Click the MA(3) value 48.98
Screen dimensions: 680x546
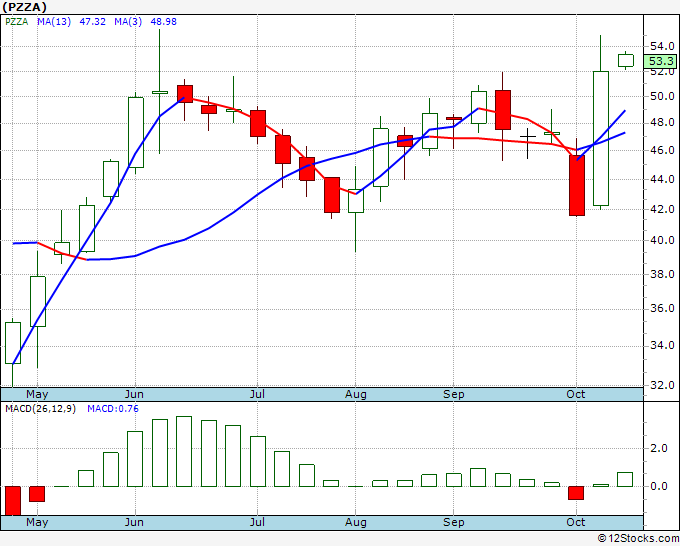coord(163,22)
